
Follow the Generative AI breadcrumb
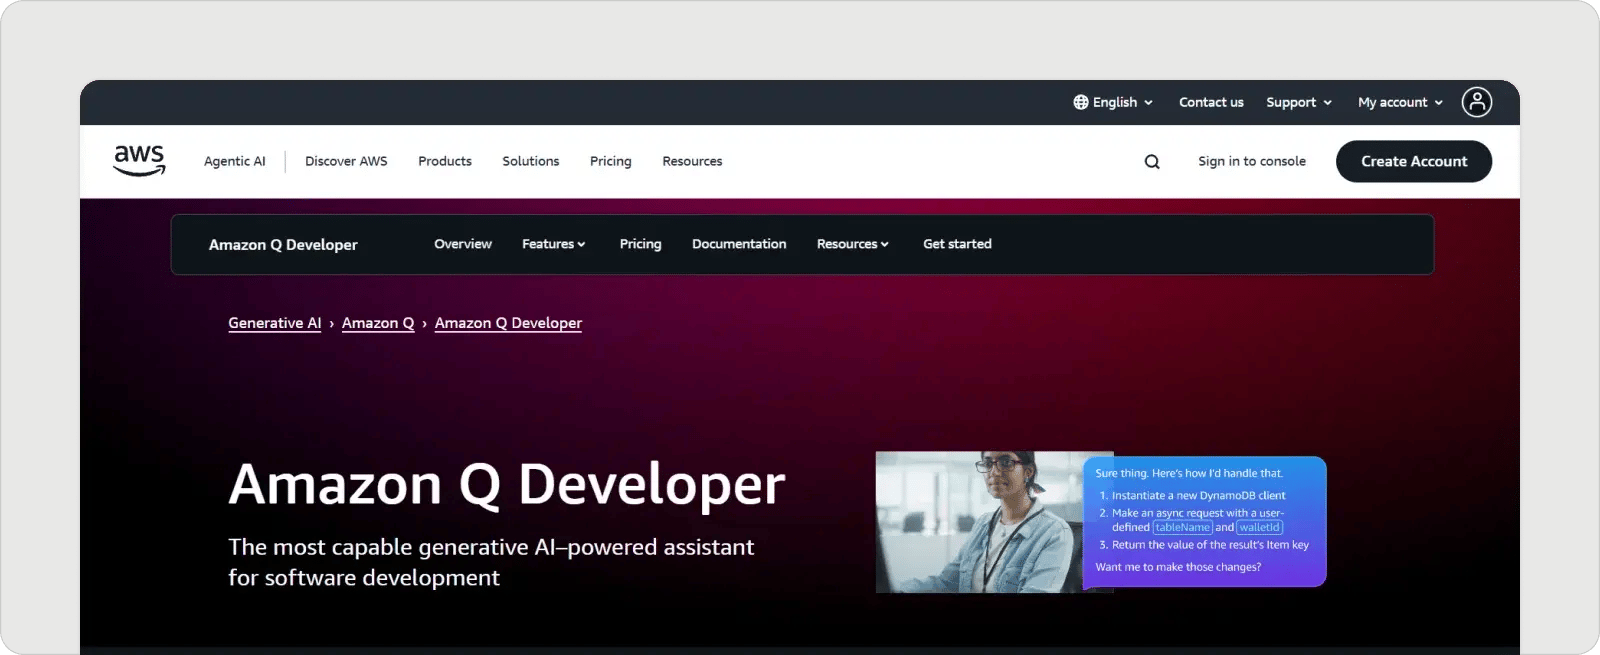275,323
